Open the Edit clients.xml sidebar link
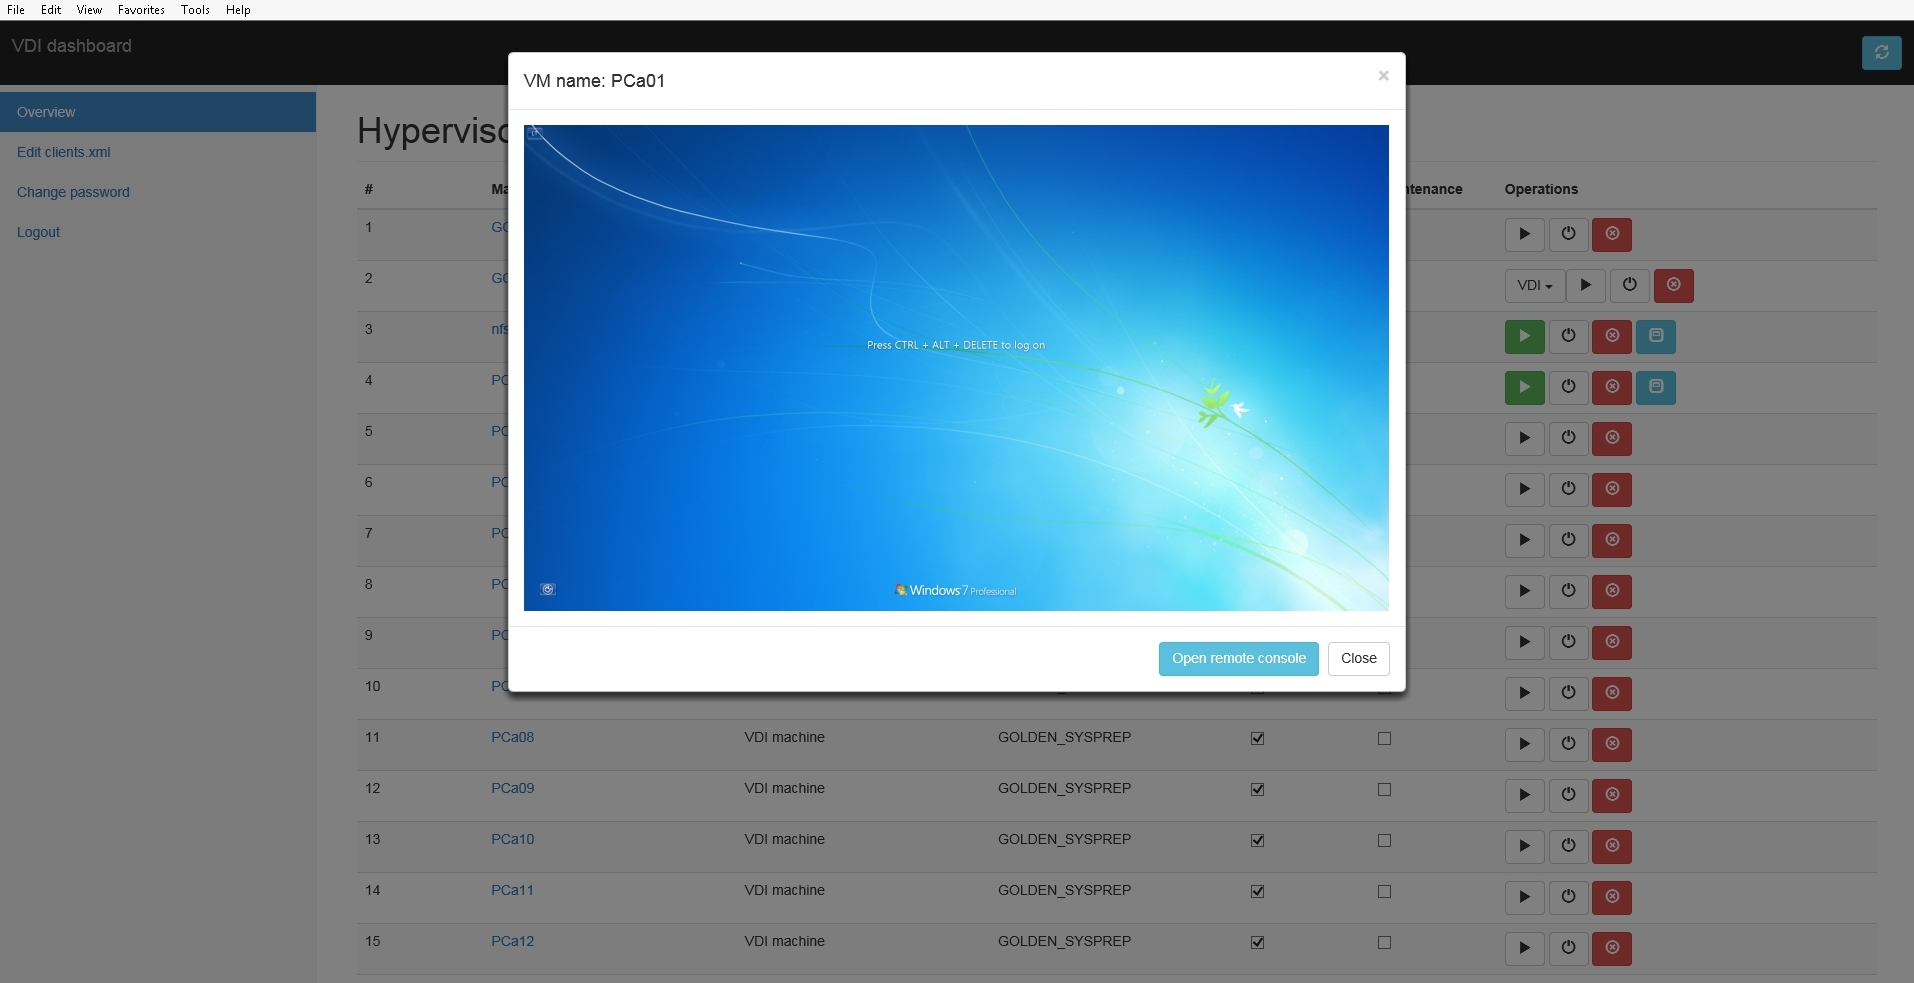 64,152
